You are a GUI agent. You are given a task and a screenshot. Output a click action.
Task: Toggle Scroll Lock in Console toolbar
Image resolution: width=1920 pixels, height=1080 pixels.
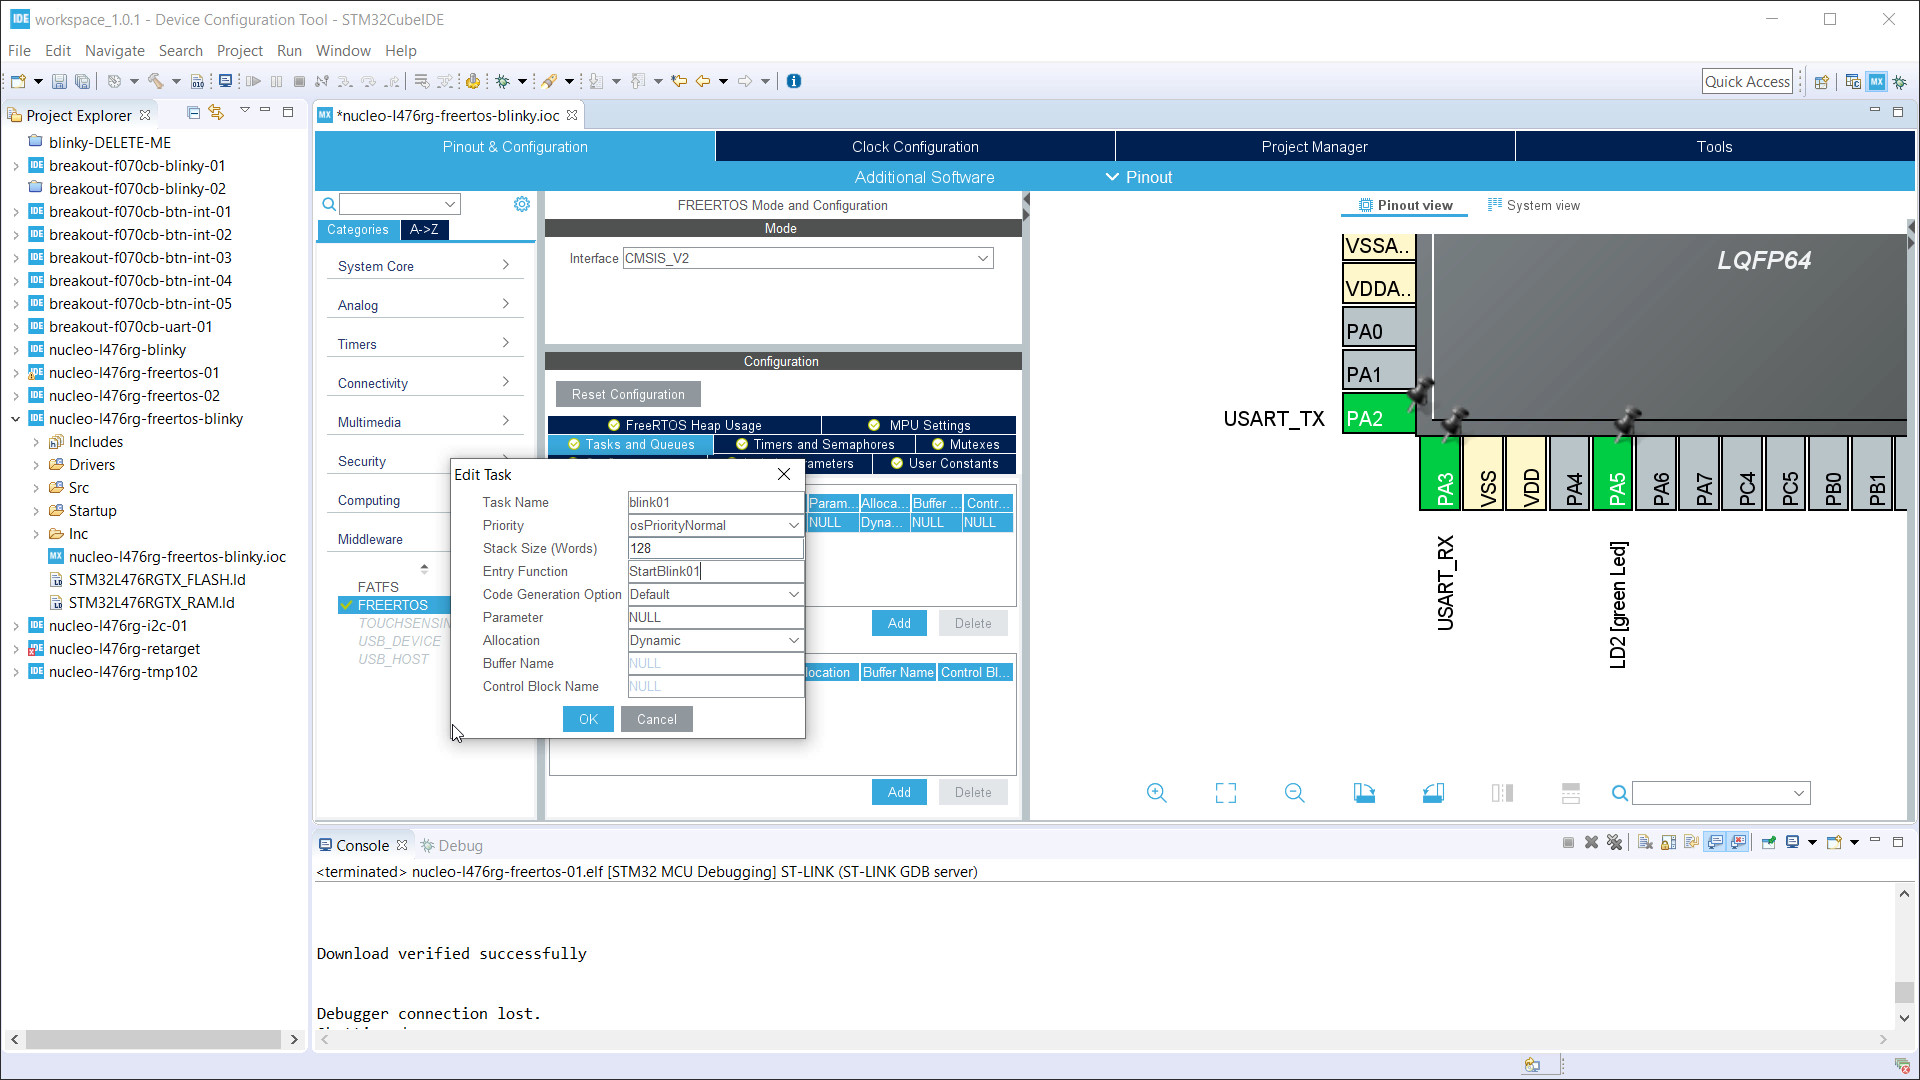1668,842
